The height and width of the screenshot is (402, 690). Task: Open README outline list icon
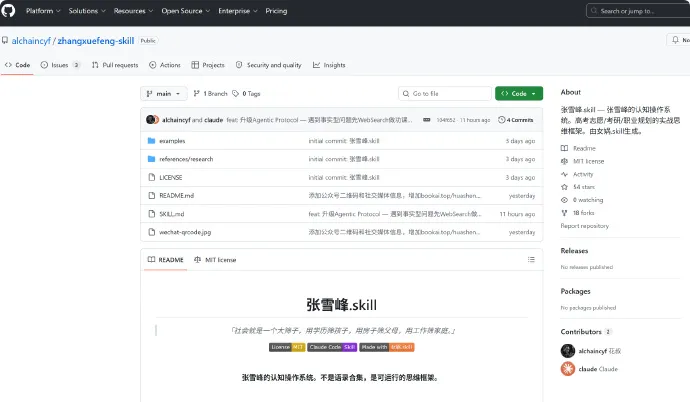[531, 259]
